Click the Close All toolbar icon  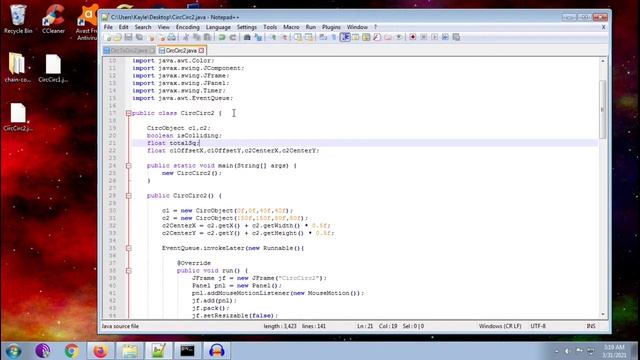pyautogui.click(x=162, y=38)
